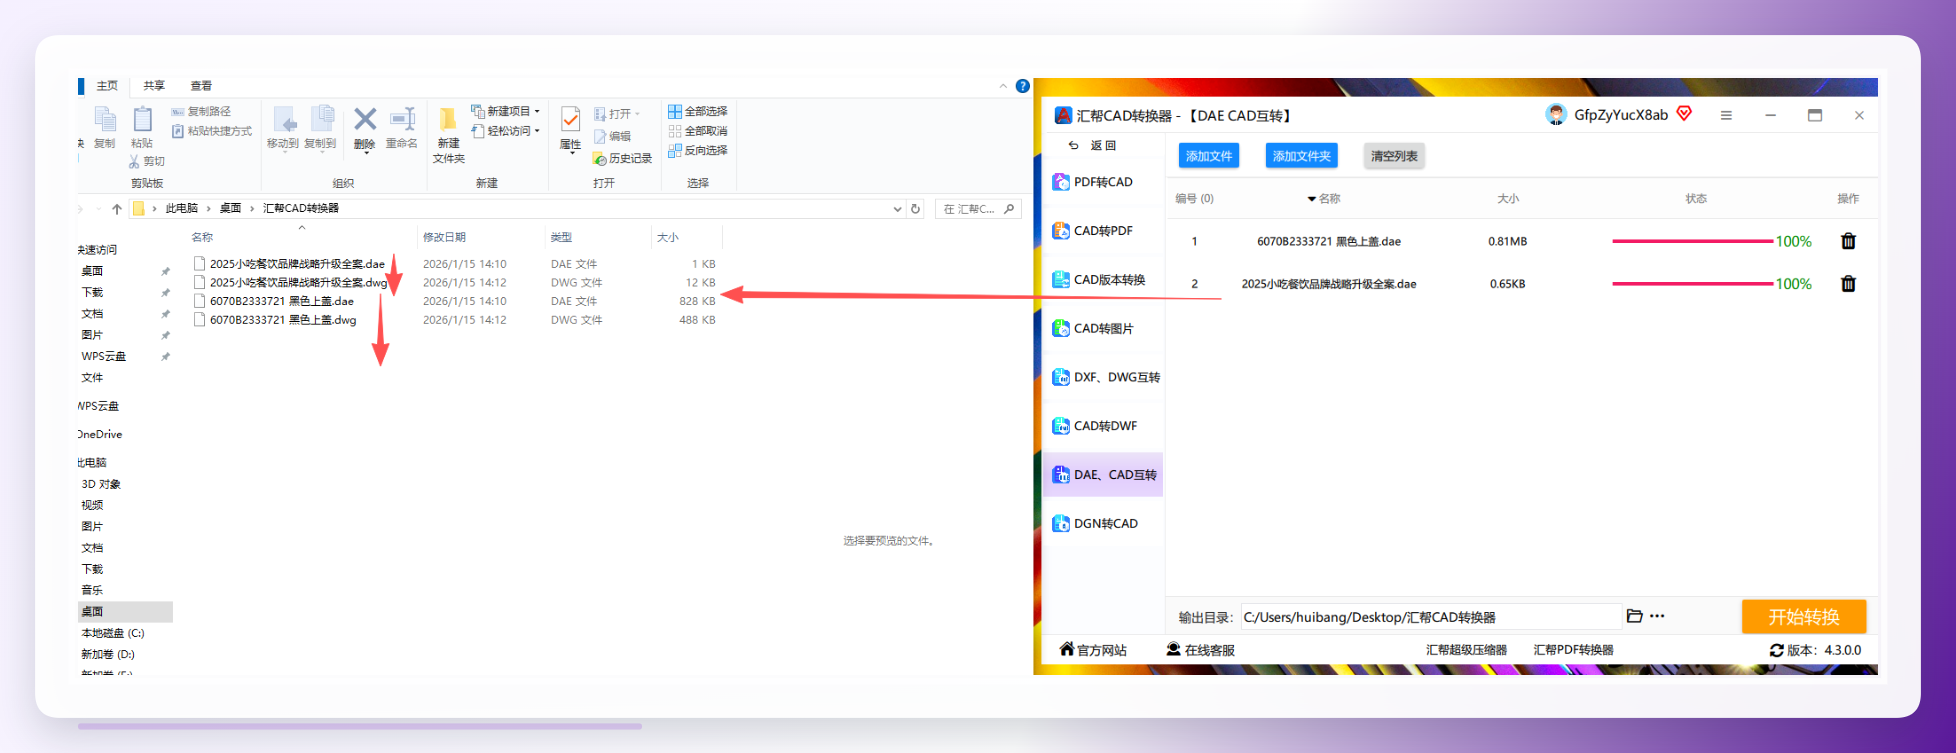Screen dimensions: 1956x753
Task: Start conversion with 开始转换
Action: coord(1804,617)
